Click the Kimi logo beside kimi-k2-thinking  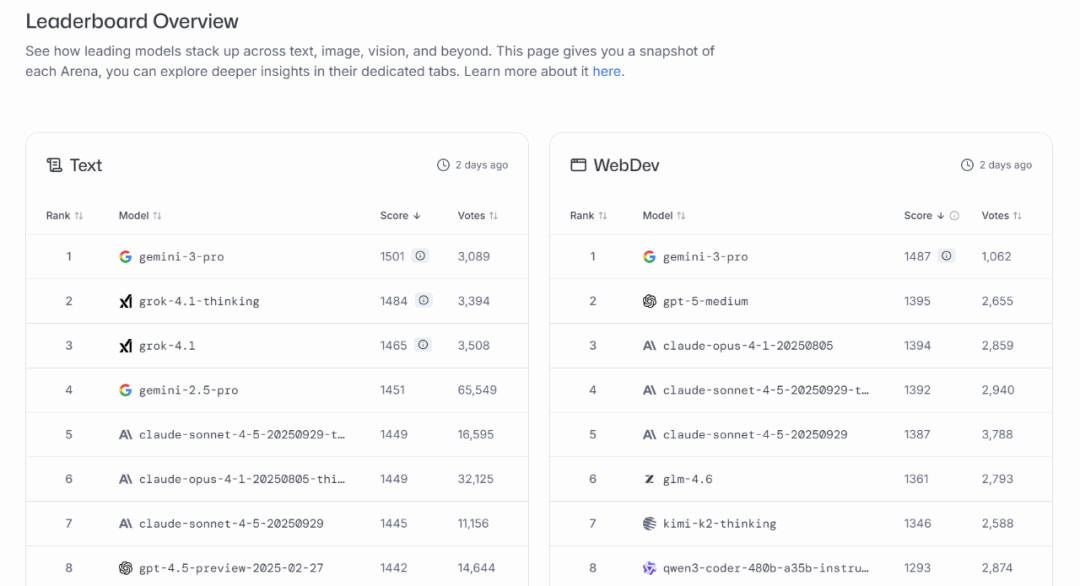pos(649,523)
